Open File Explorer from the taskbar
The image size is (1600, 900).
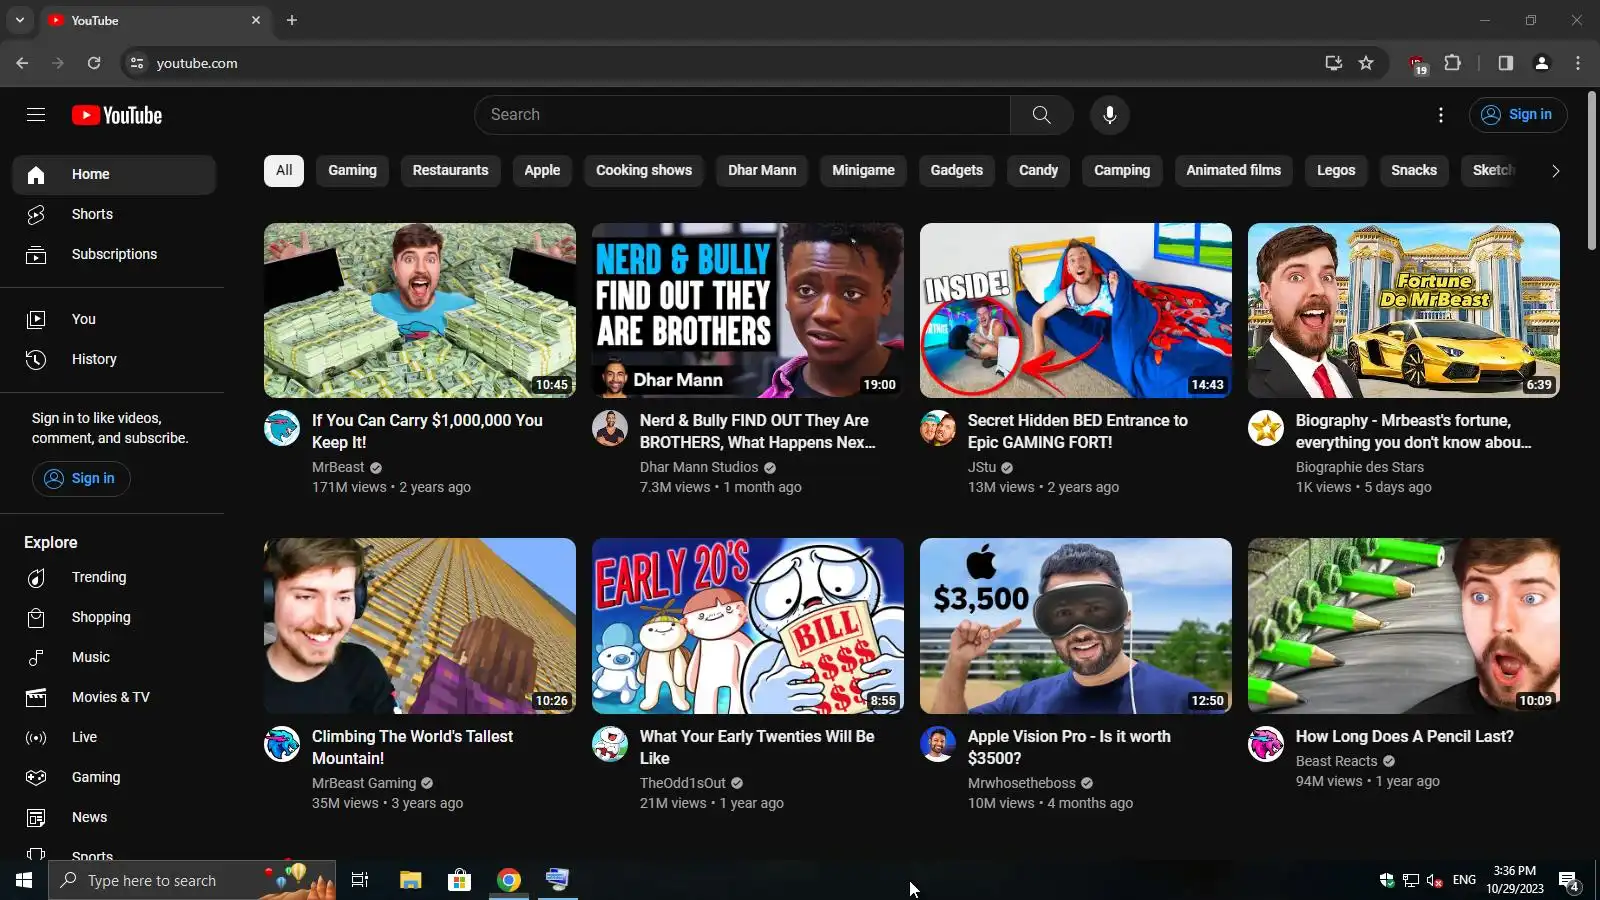pyautogui.click(x=411, y=880)
